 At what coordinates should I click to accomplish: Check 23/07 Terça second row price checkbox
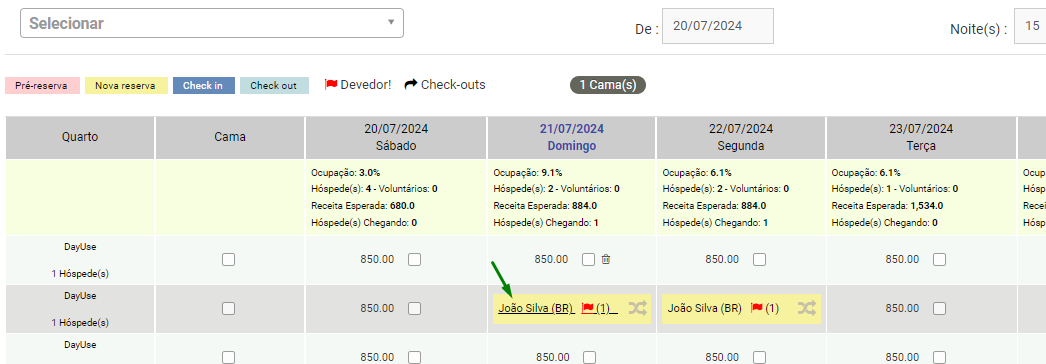939,308
